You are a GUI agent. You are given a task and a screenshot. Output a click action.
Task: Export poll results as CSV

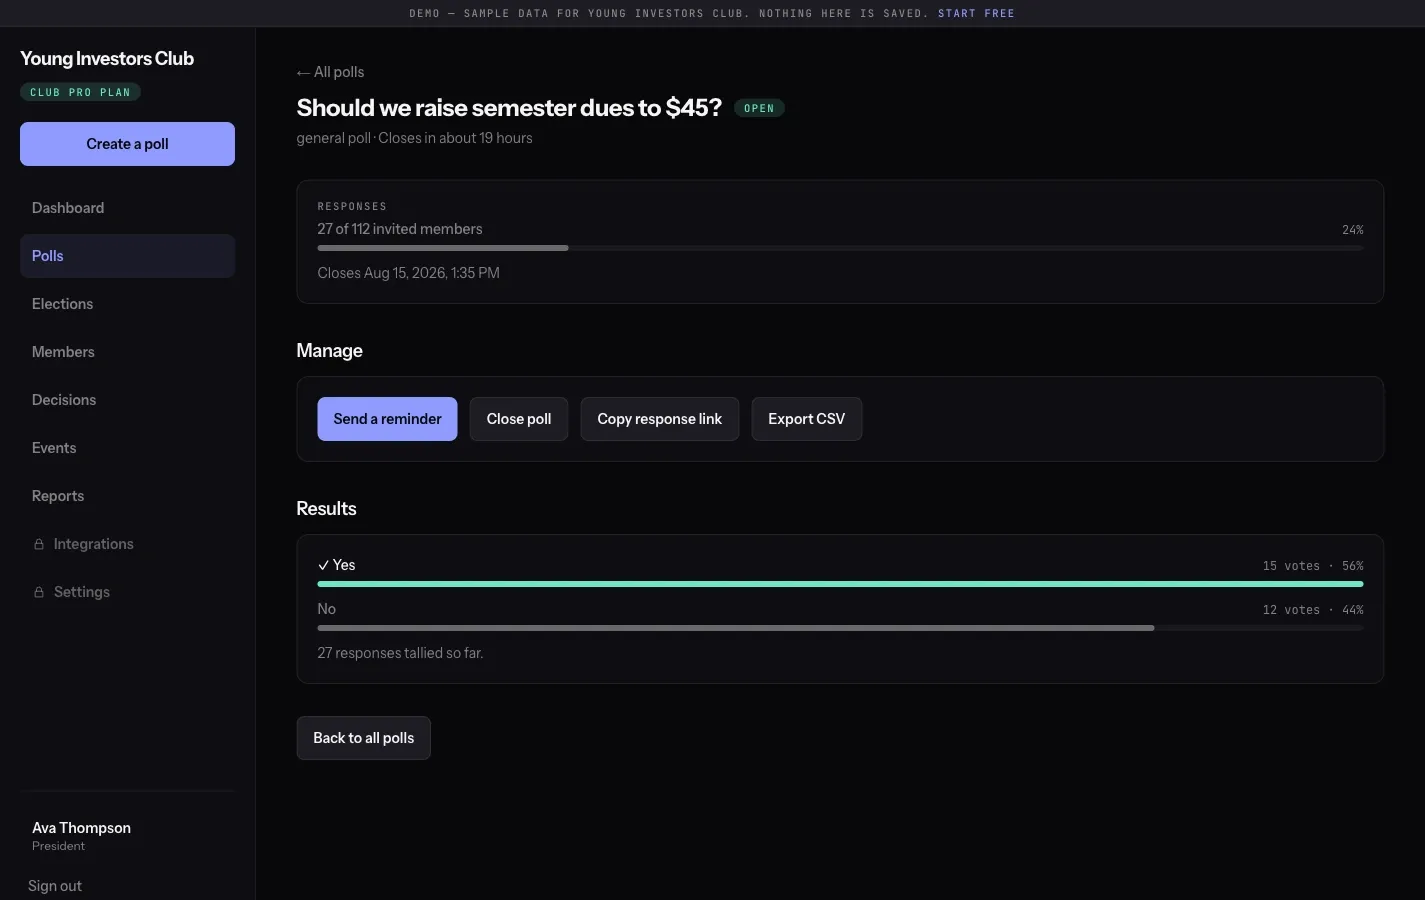tap(807, 419)
